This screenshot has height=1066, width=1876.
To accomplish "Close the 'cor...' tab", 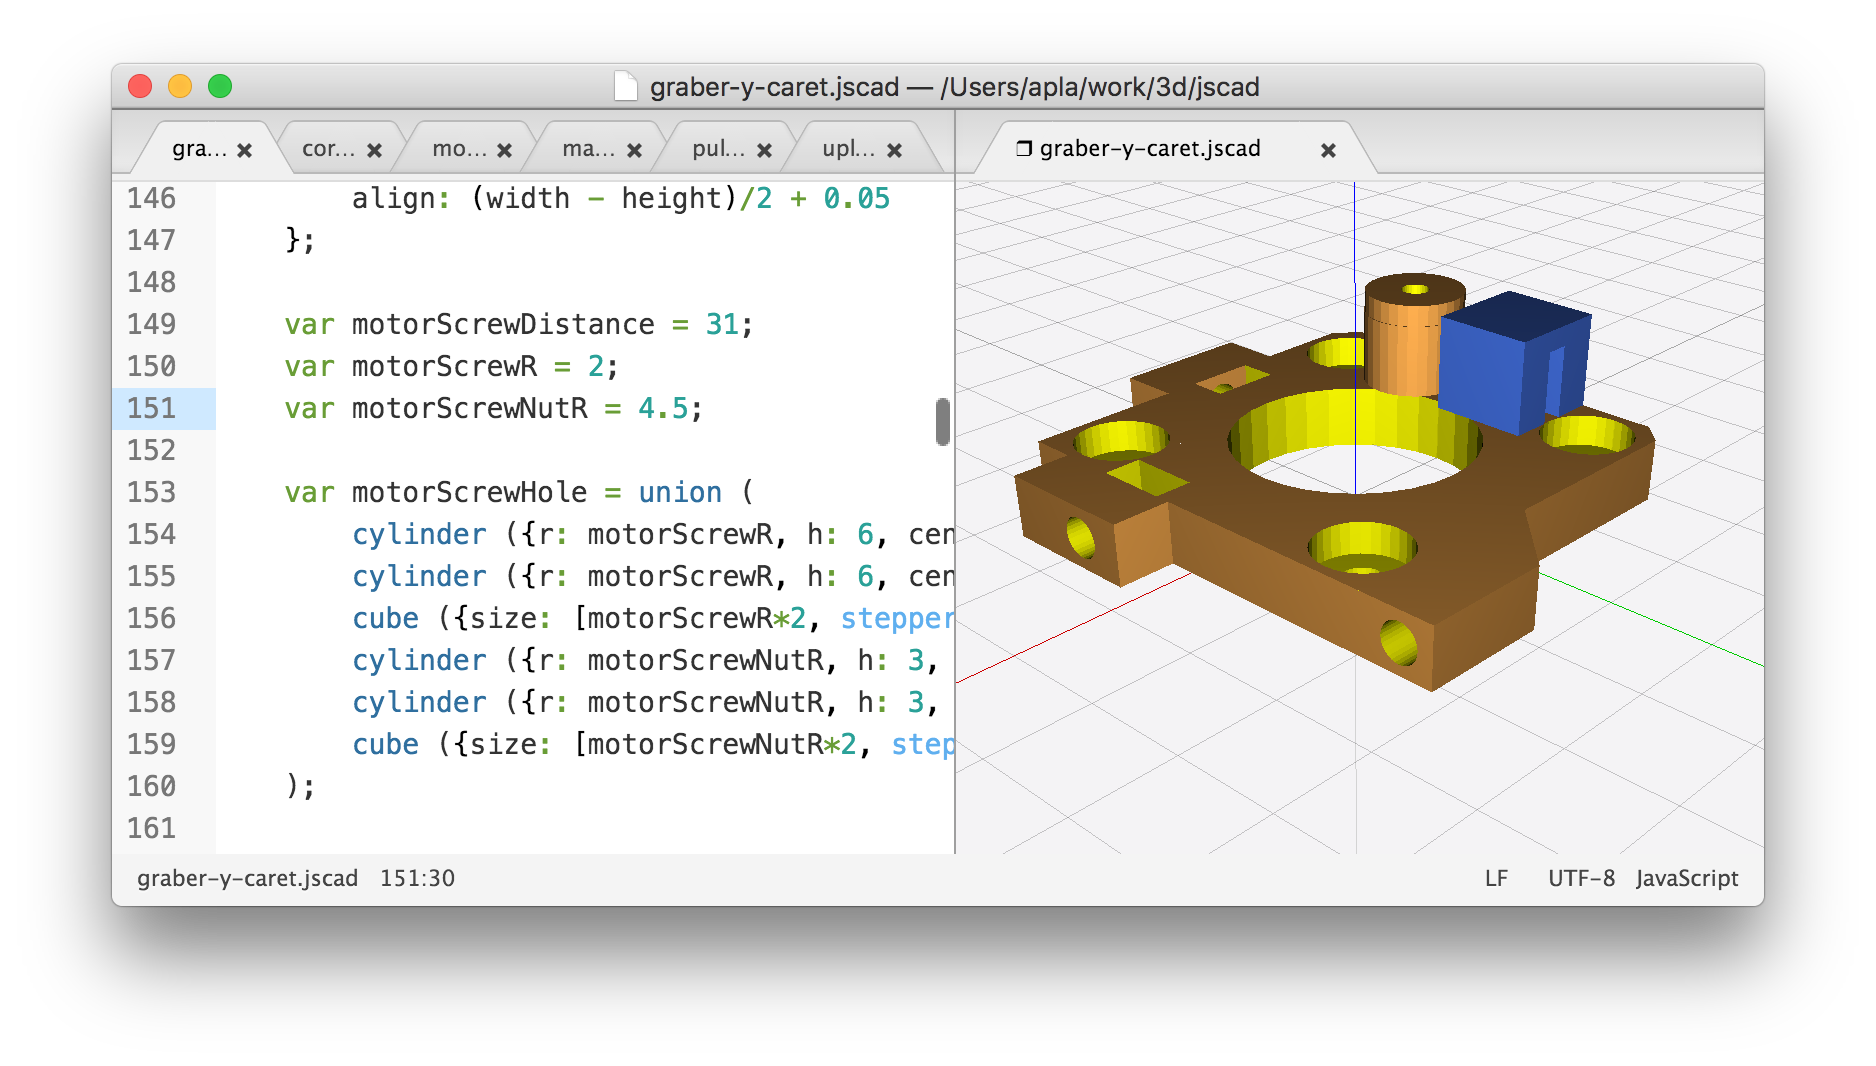I will coord(375,150).
